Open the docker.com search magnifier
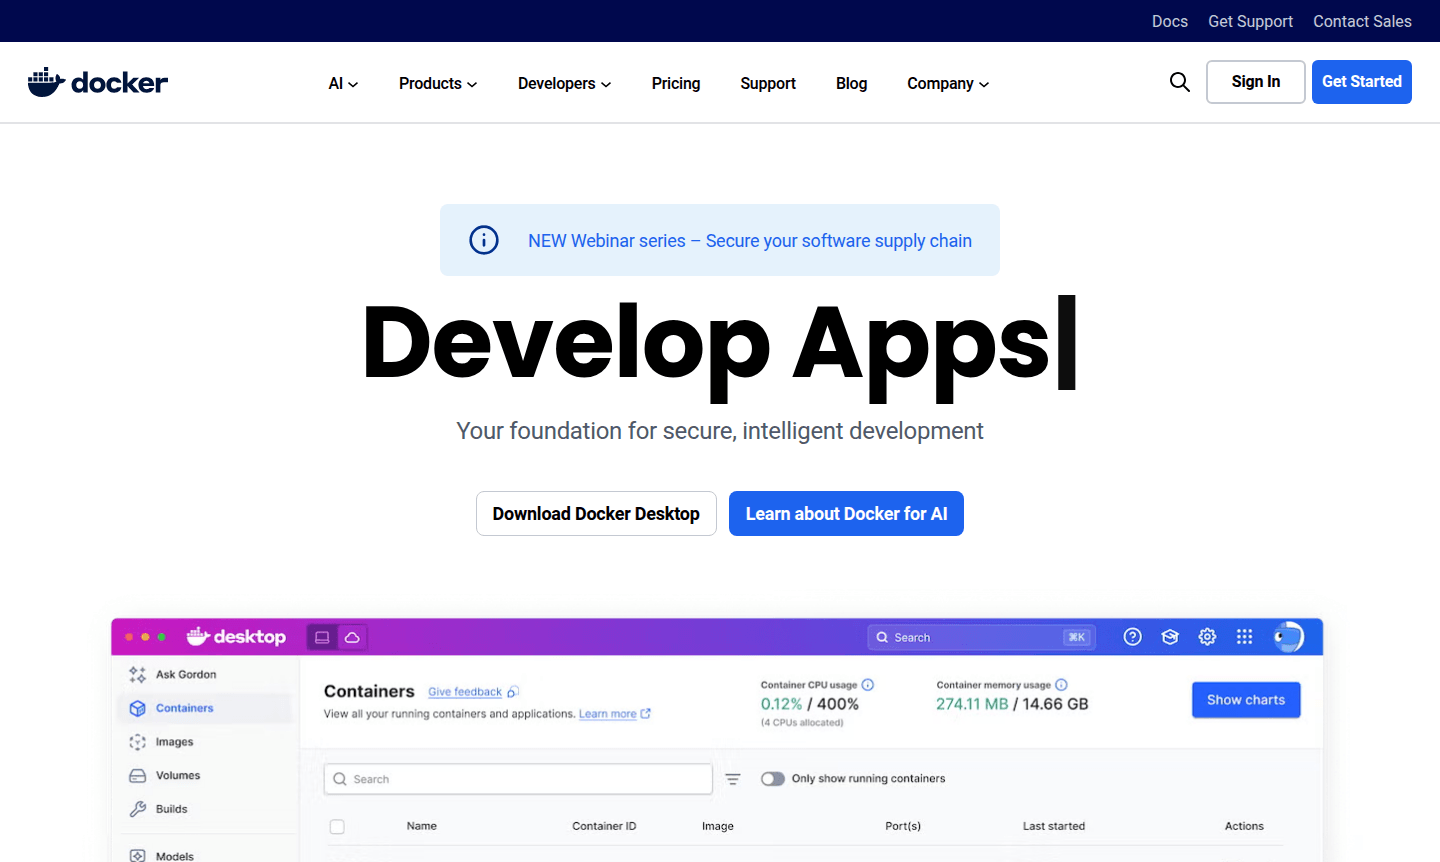 pyautogui.click(x=1179, y=82)
